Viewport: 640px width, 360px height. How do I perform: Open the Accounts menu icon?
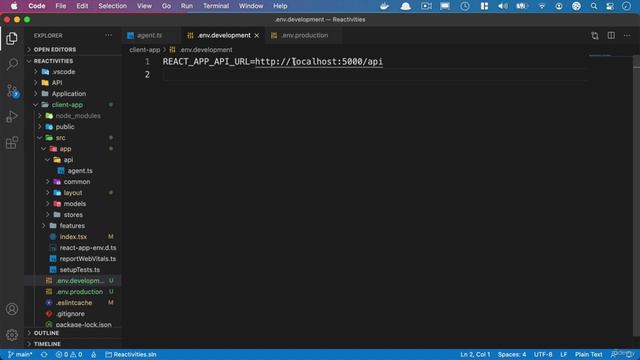point(12,309)
